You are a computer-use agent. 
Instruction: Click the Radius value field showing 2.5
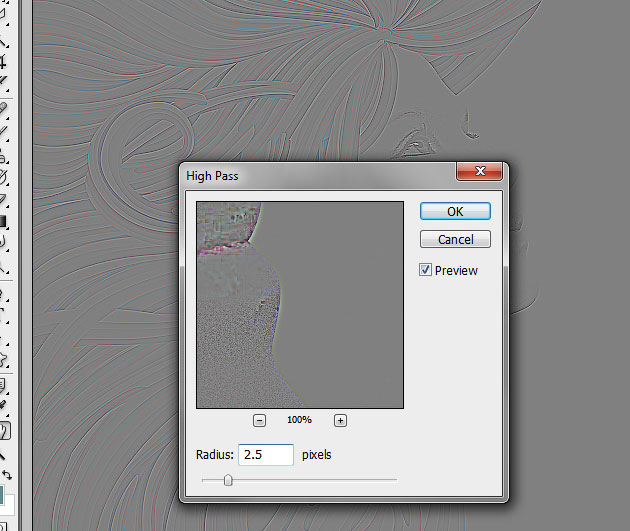point(266,455)
